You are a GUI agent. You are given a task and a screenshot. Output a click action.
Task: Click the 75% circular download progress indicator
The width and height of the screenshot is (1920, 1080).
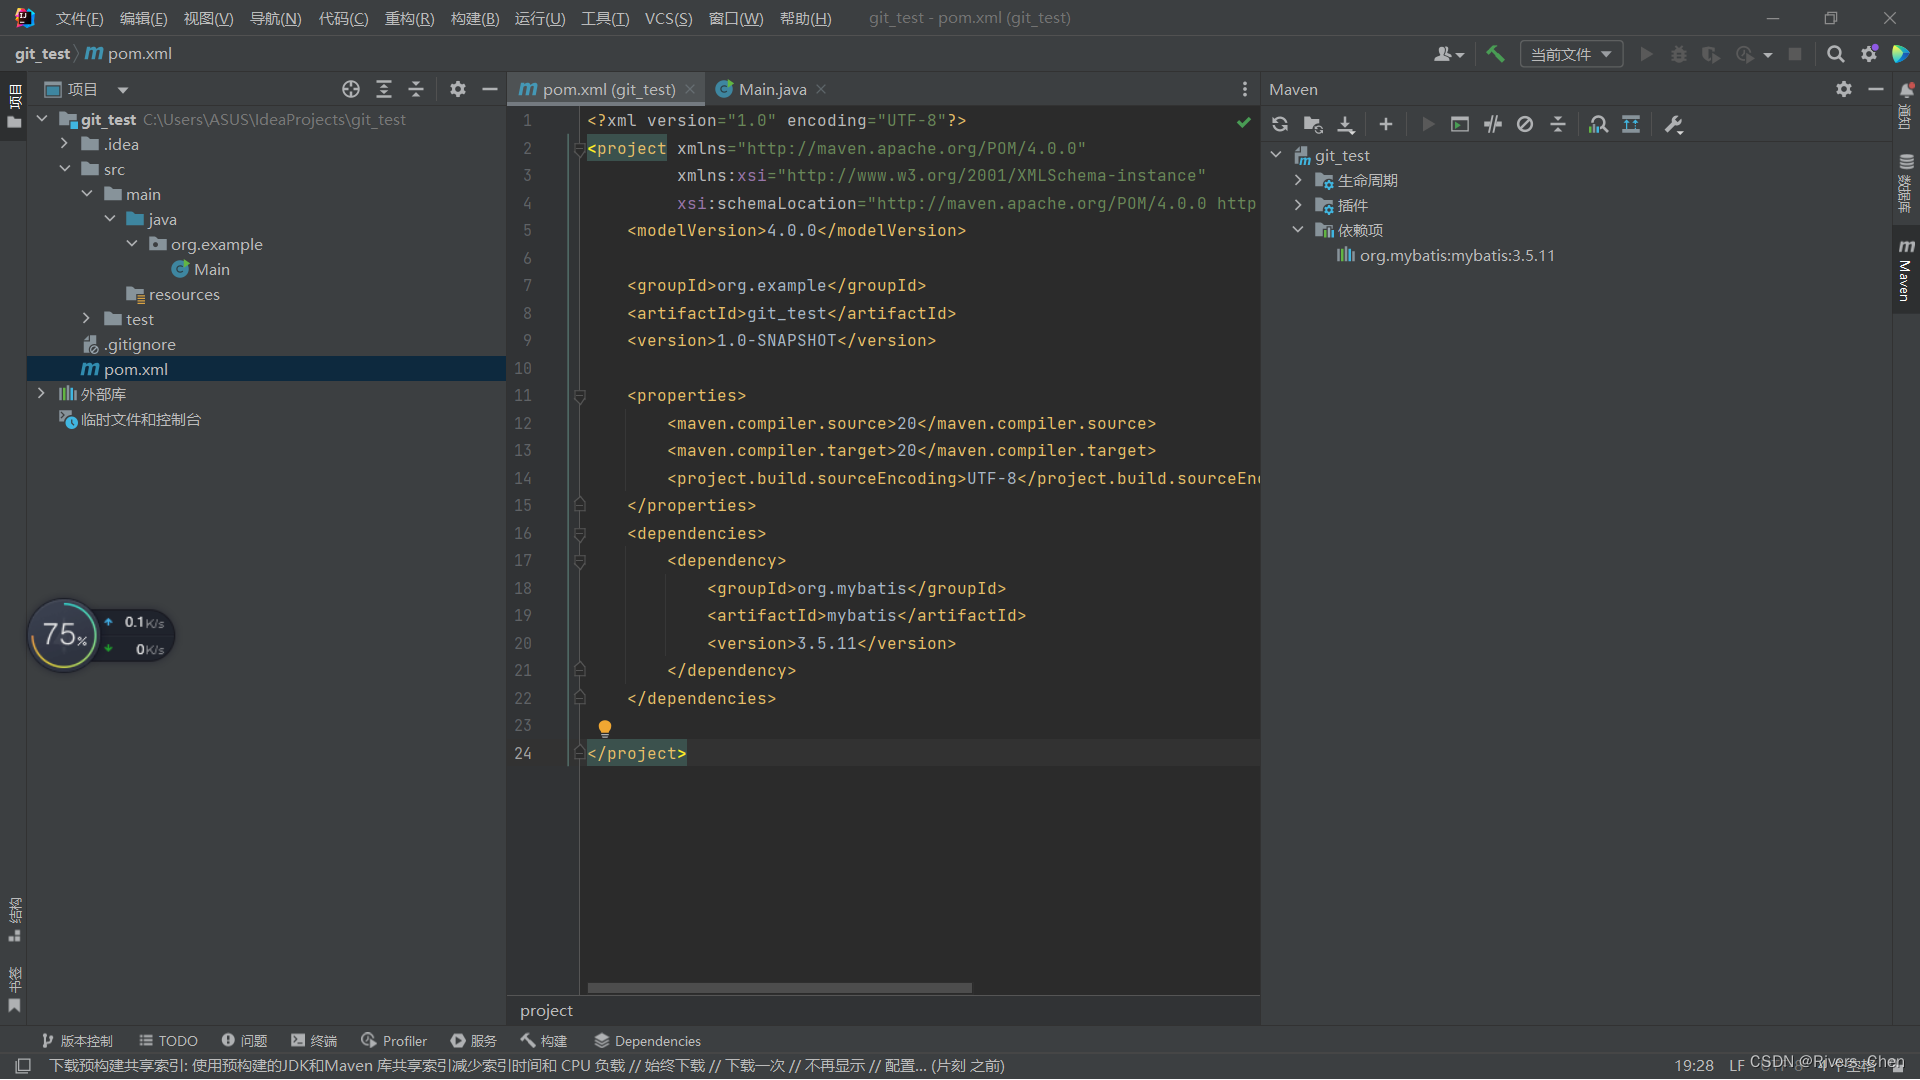point(63,634)
